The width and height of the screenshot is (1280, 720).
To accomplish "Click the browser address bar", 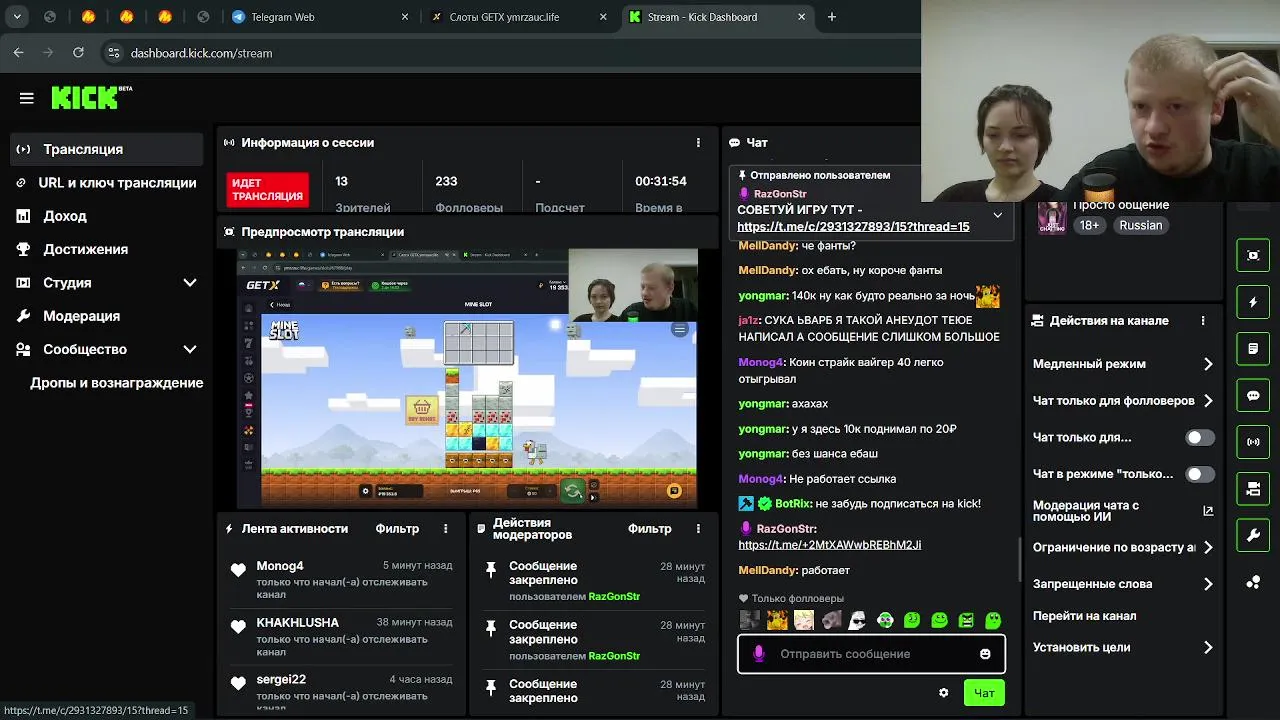I will point(510,53).
